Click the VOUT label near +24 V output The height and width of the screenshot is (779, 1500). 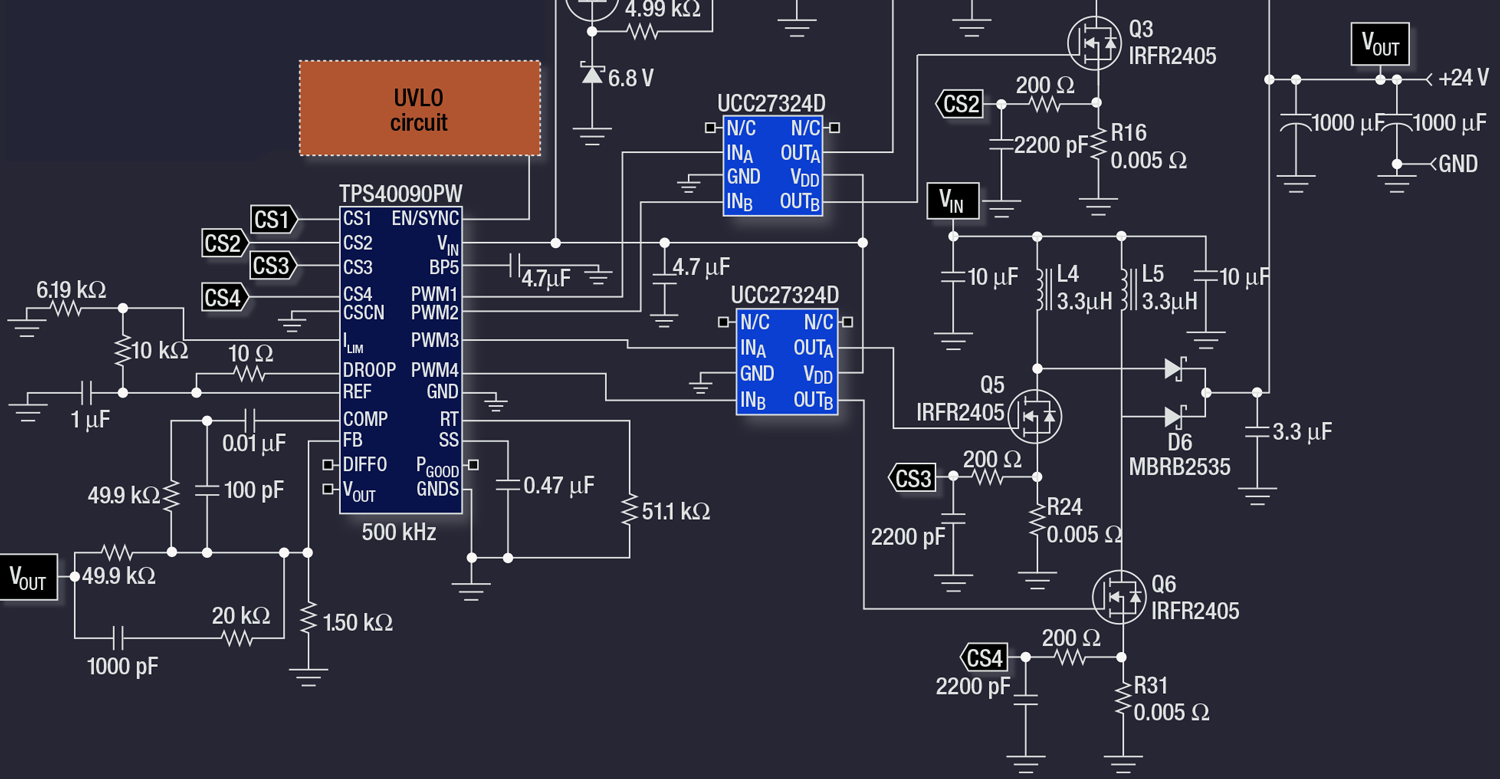1380,44
